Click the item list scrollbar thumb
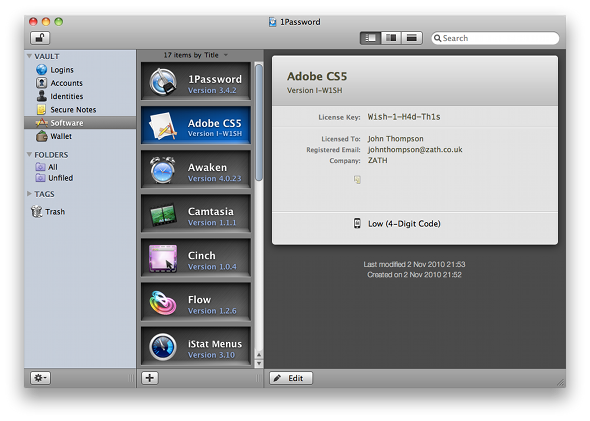Viewport: 590px width, 421px height. [x=259, y=122]
